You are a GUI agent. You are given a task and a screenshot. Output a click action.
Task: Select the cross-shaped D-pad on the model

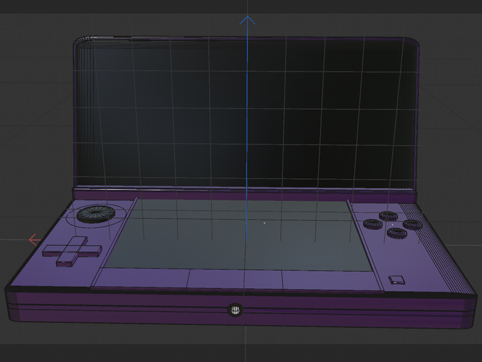[72, 251]
